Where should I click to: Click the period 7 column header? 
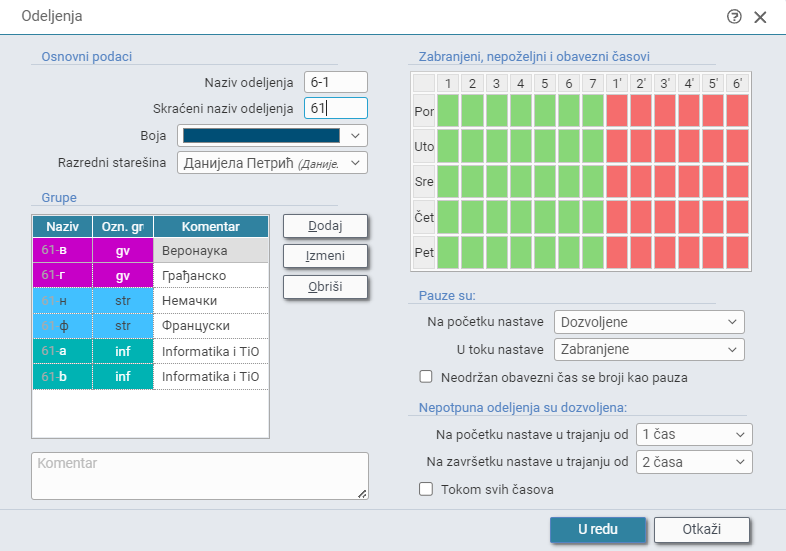point(593,83)
